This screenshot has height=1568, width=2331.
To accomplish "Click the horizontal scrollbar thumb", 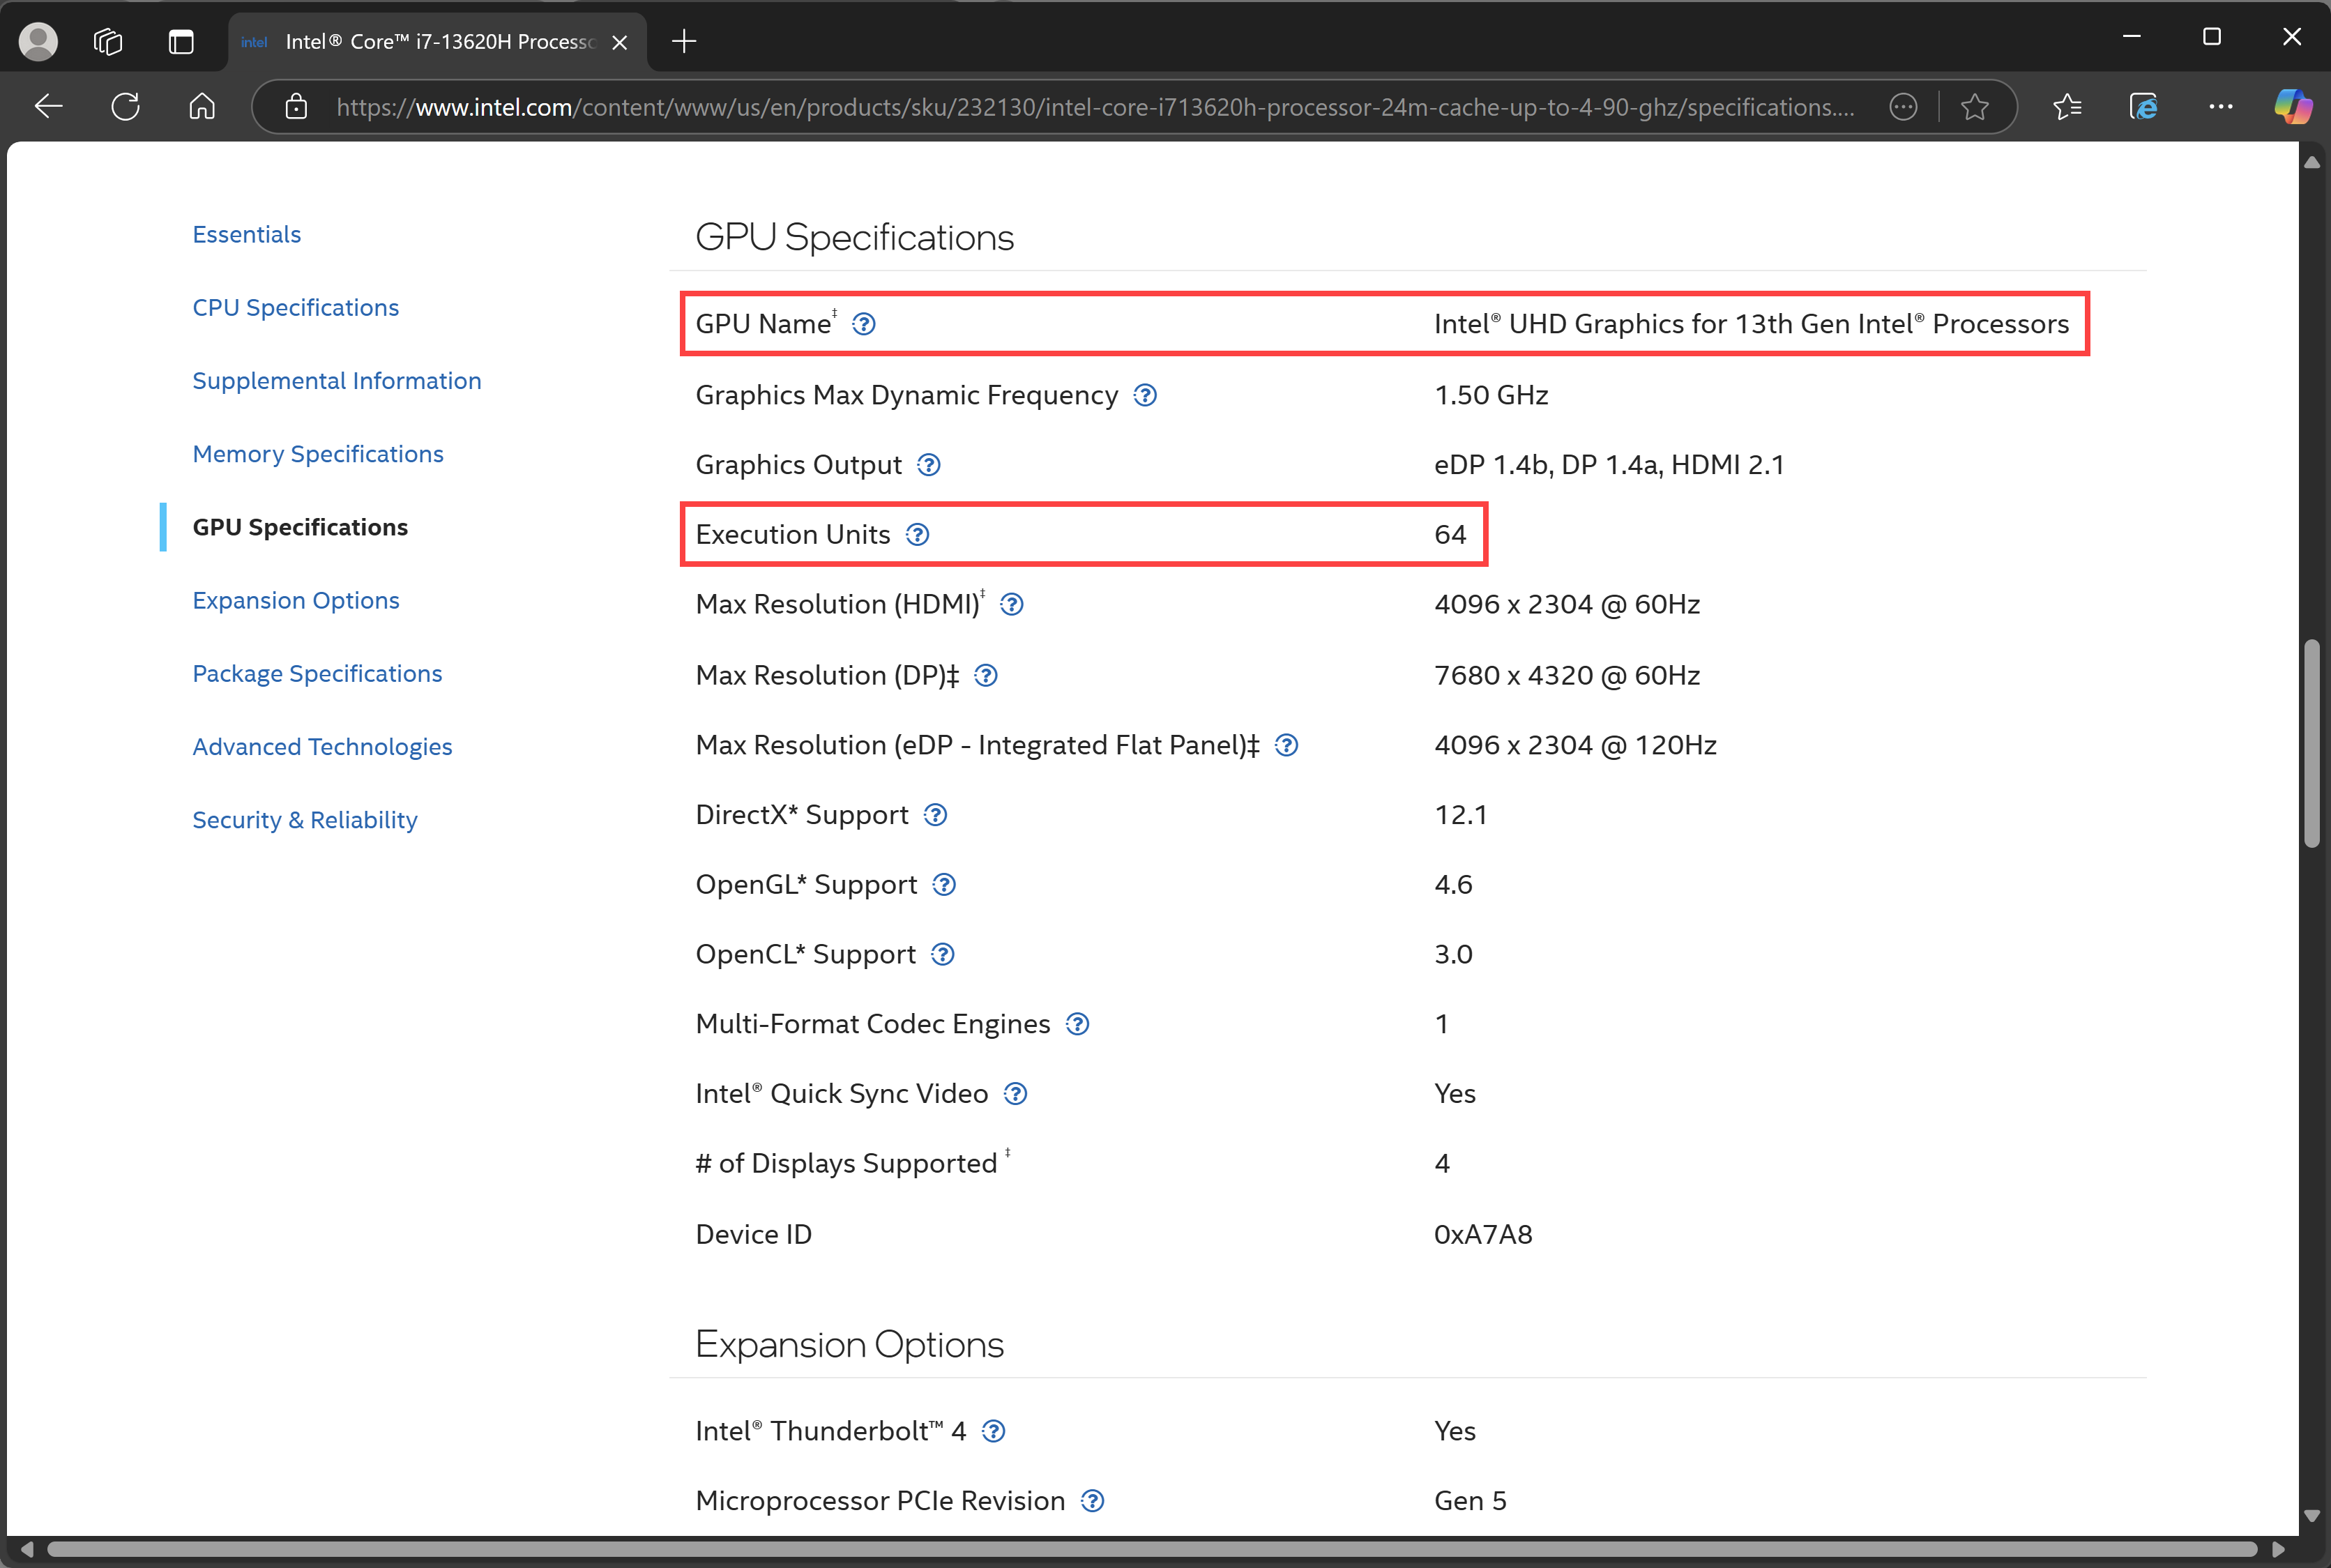I will point(1152,1549).
